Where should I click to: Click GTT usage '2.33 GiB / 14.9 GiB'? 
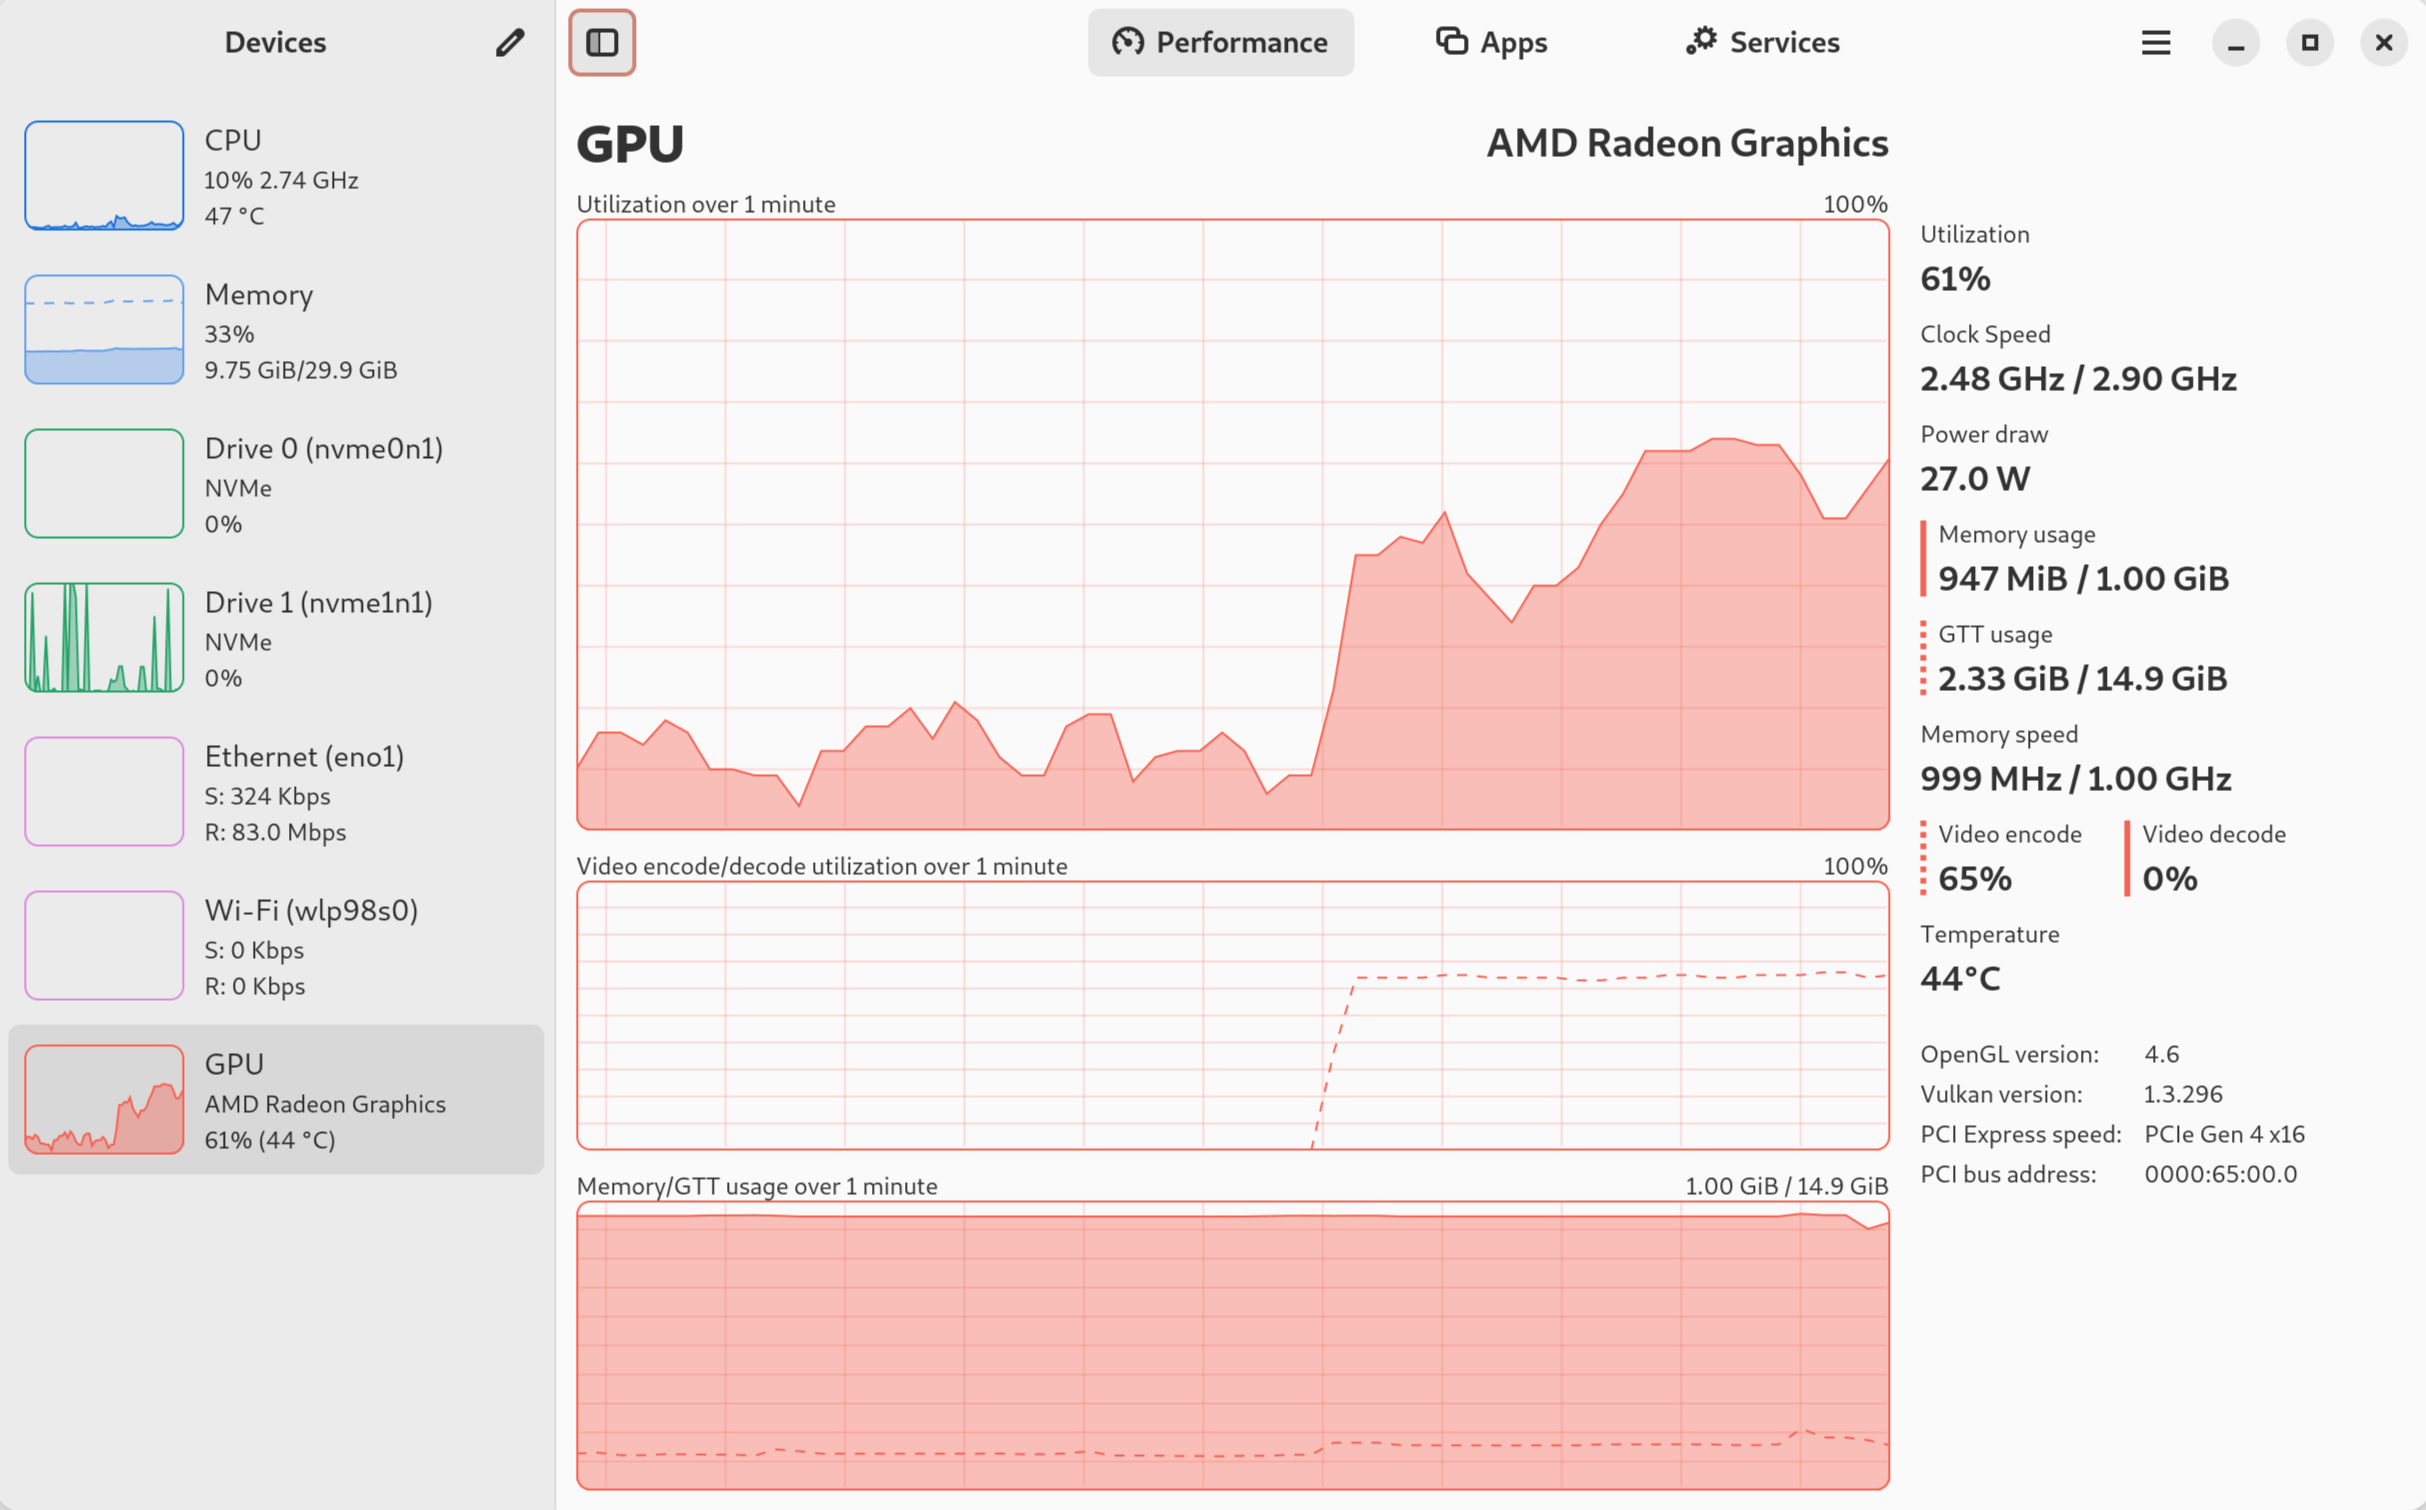point(2082,679)
